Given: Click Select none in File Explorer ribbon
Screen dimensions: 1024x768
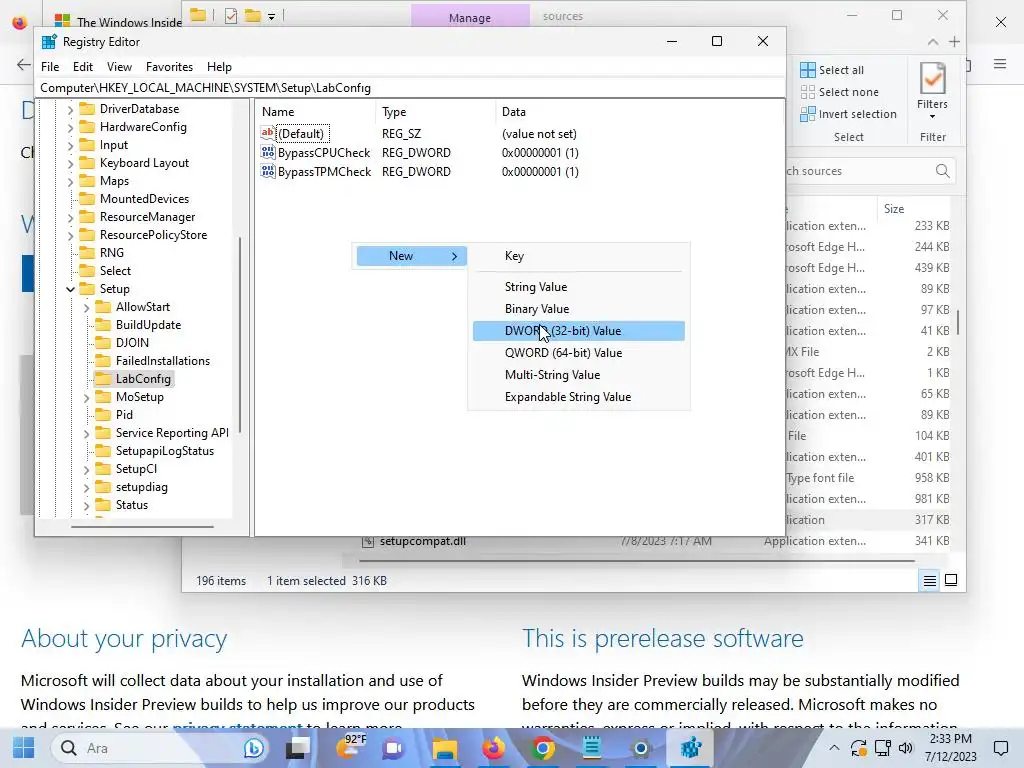Looking at the screenshot, I should (x=840, y=92).
